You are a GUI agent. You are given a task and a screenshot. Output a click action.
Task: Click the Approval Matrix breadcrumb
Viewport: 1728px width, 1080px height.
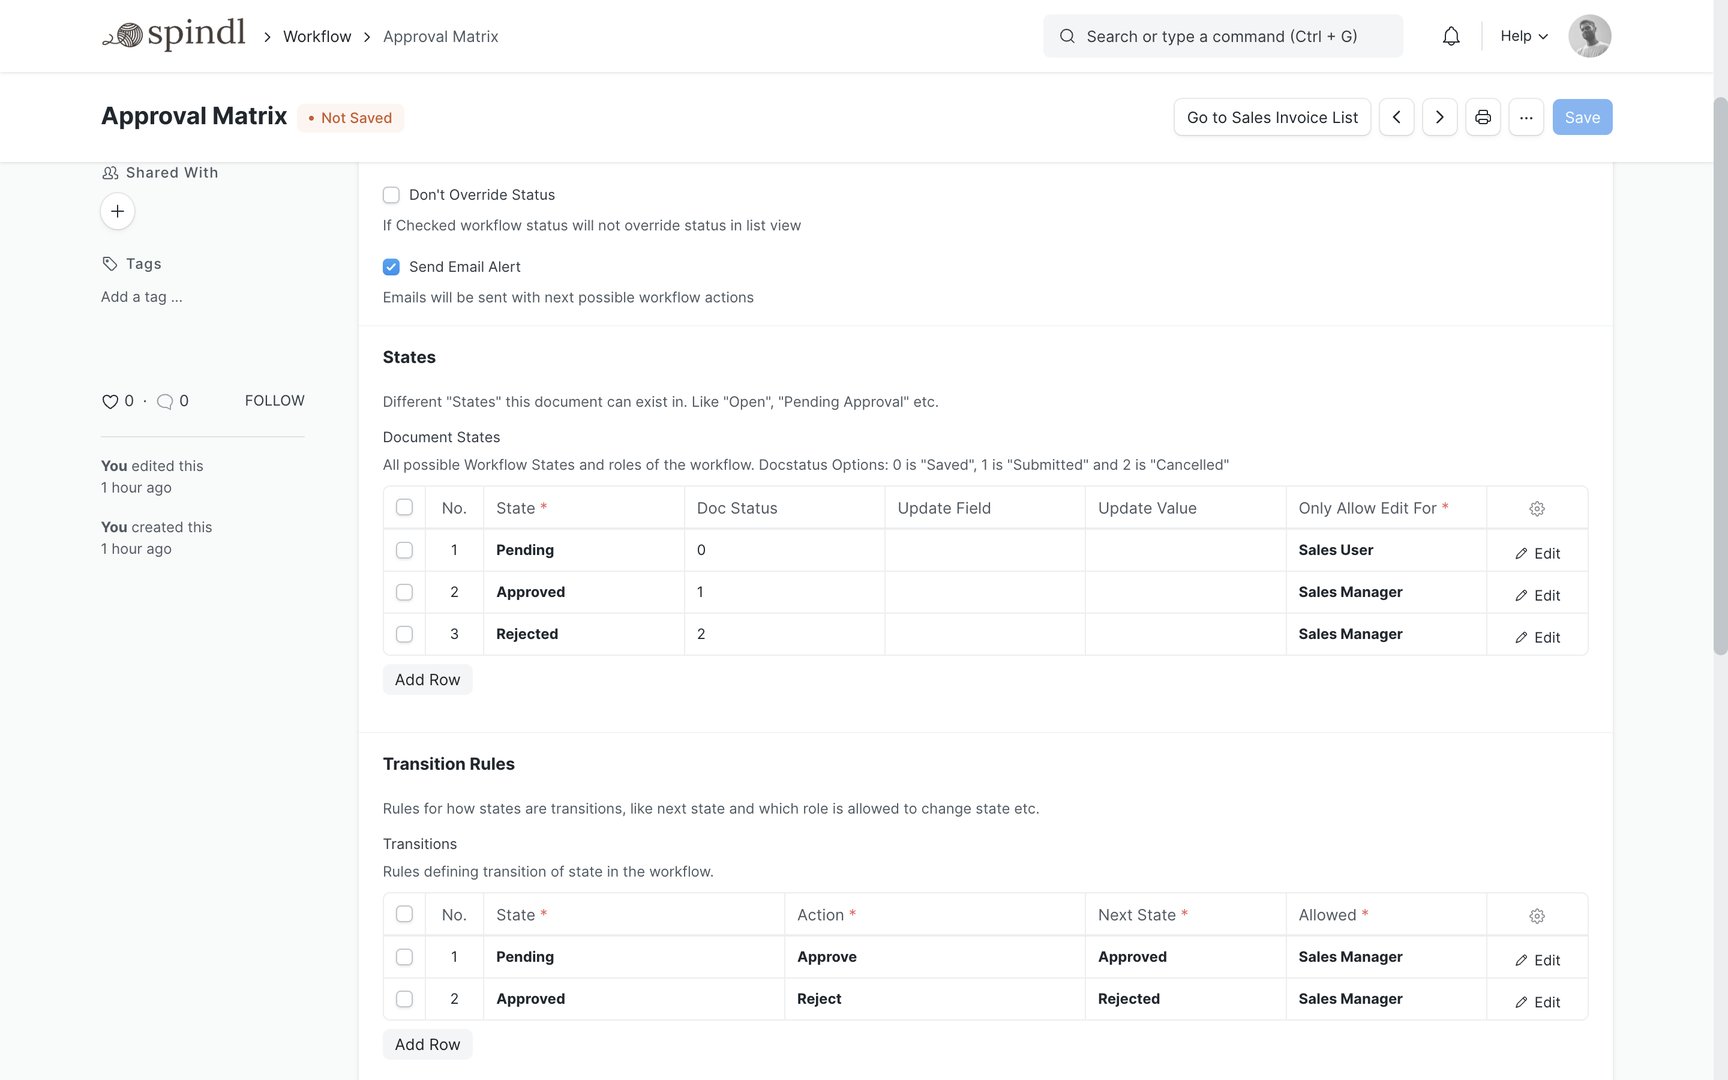[440, 36]
